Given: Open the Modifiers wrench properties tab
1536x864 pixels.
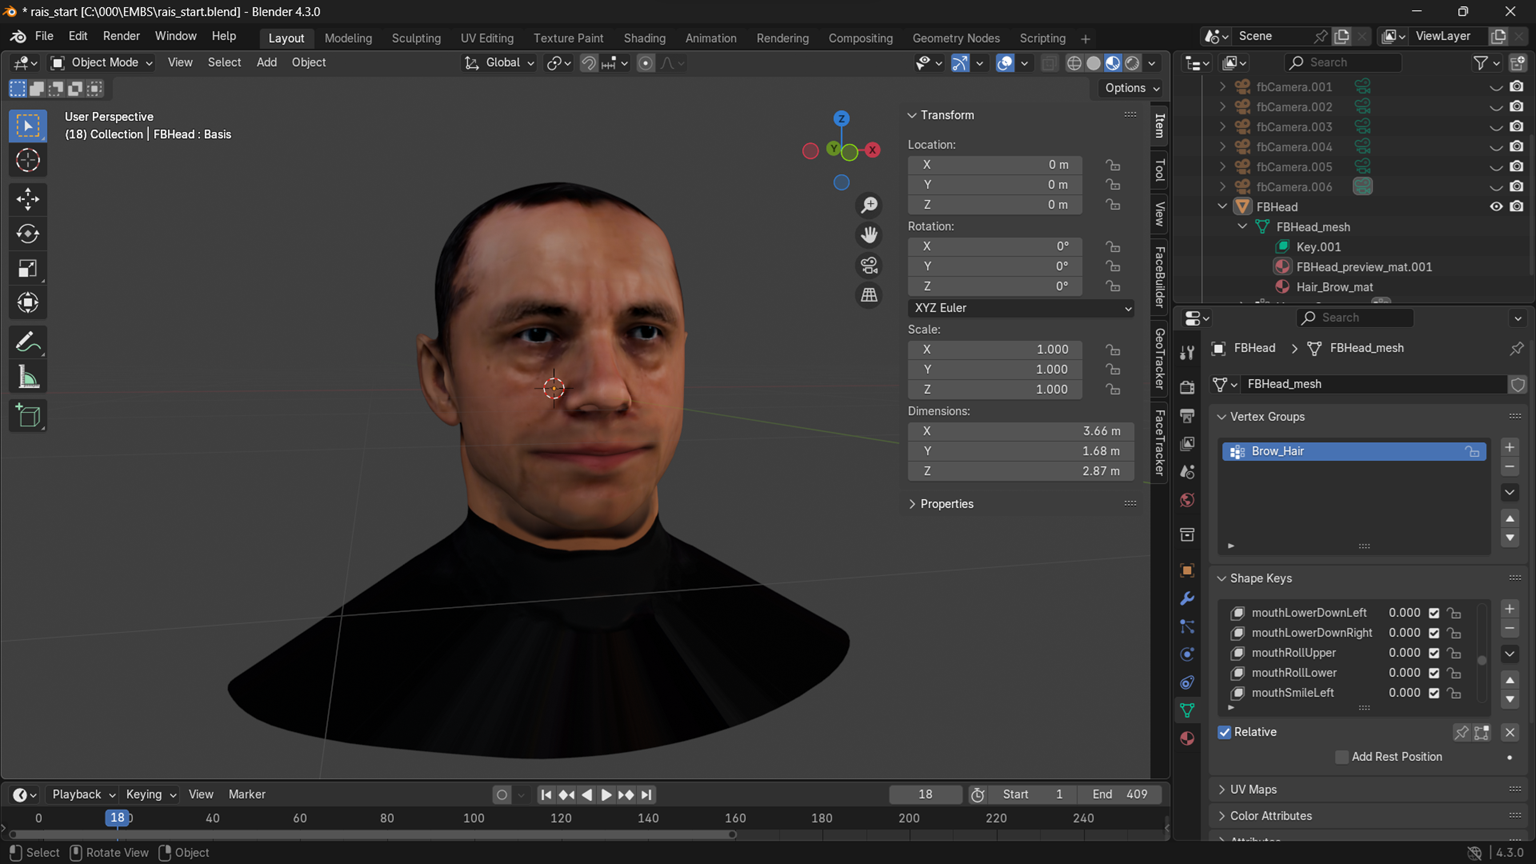Looking at the screenshot, I should (1187, 598).
